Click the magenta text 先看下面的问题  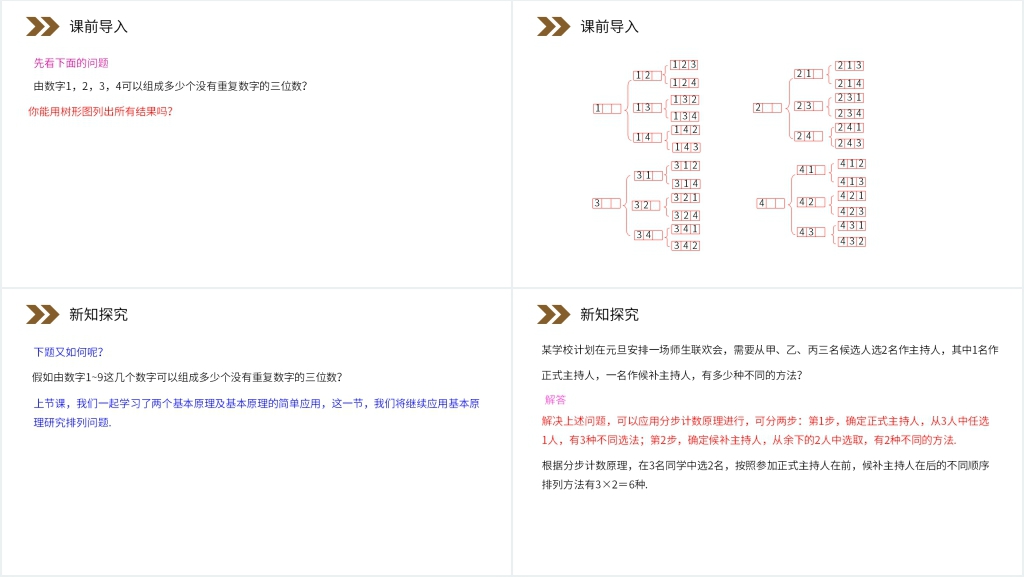71,63
